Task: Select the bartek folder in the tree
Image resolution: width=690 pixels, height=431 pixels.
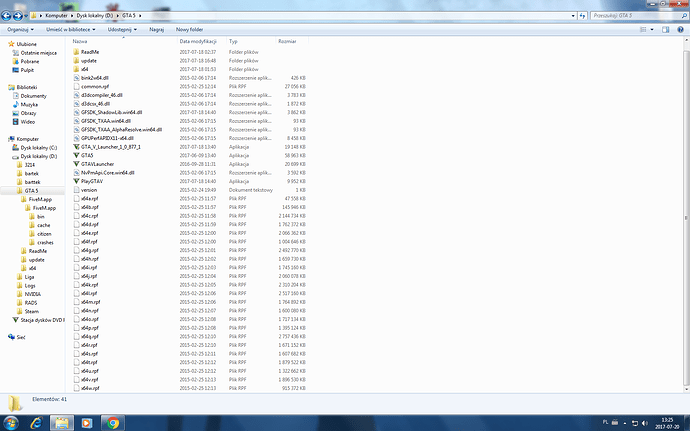Action: pos(31,173)
